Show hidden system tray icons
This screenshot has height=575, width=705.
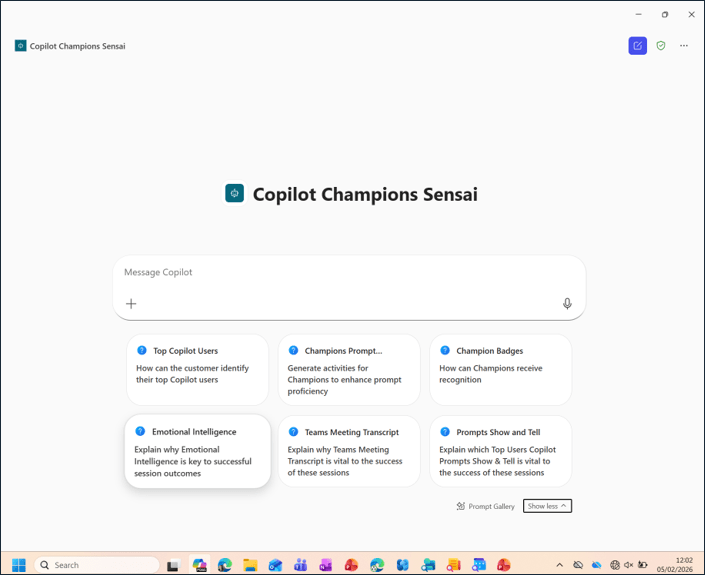(559, 565)
